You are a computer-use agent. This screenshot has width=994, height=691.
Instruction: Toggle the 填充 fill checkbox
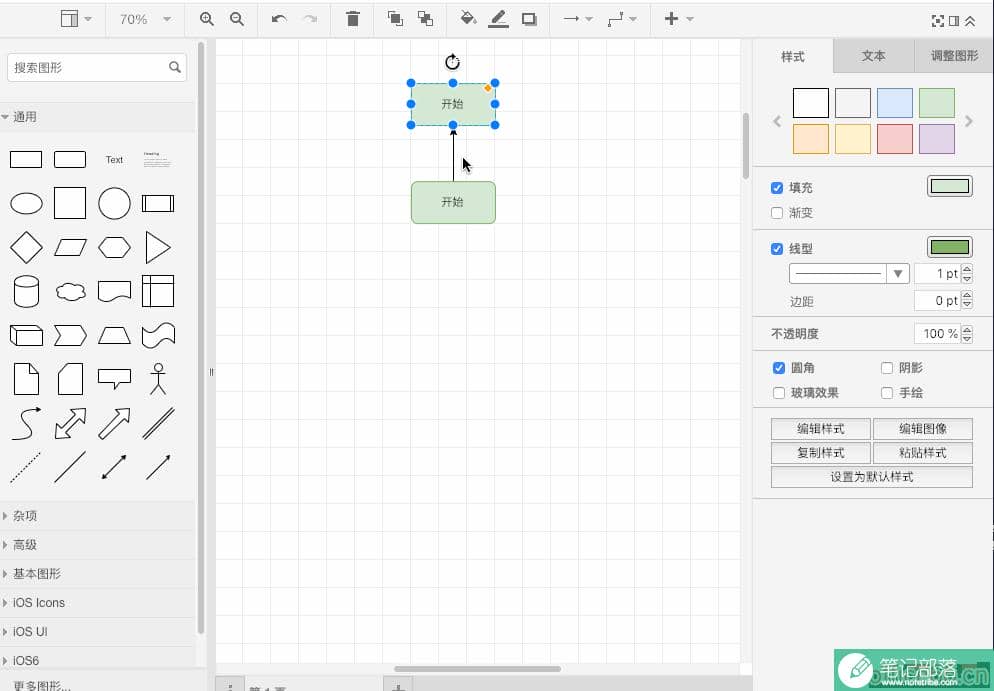(x=777, y=188)
